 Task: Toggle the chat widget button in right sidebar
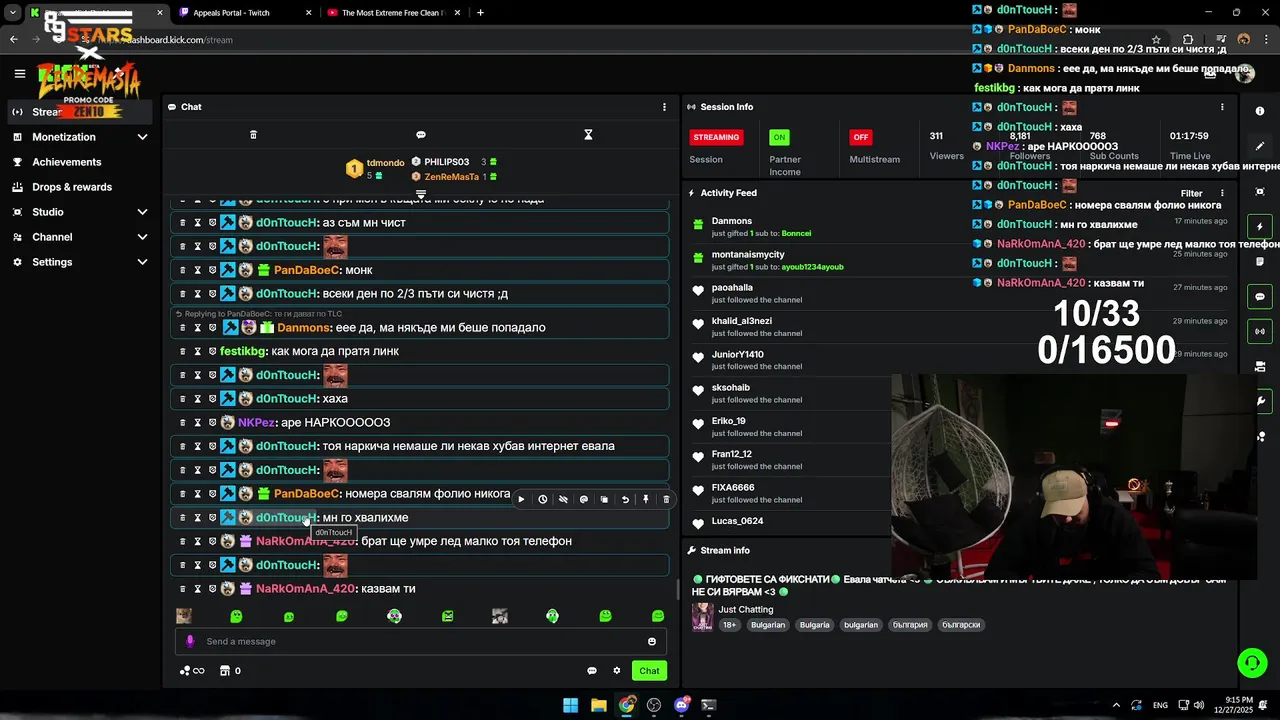[x=1260, y=297]
